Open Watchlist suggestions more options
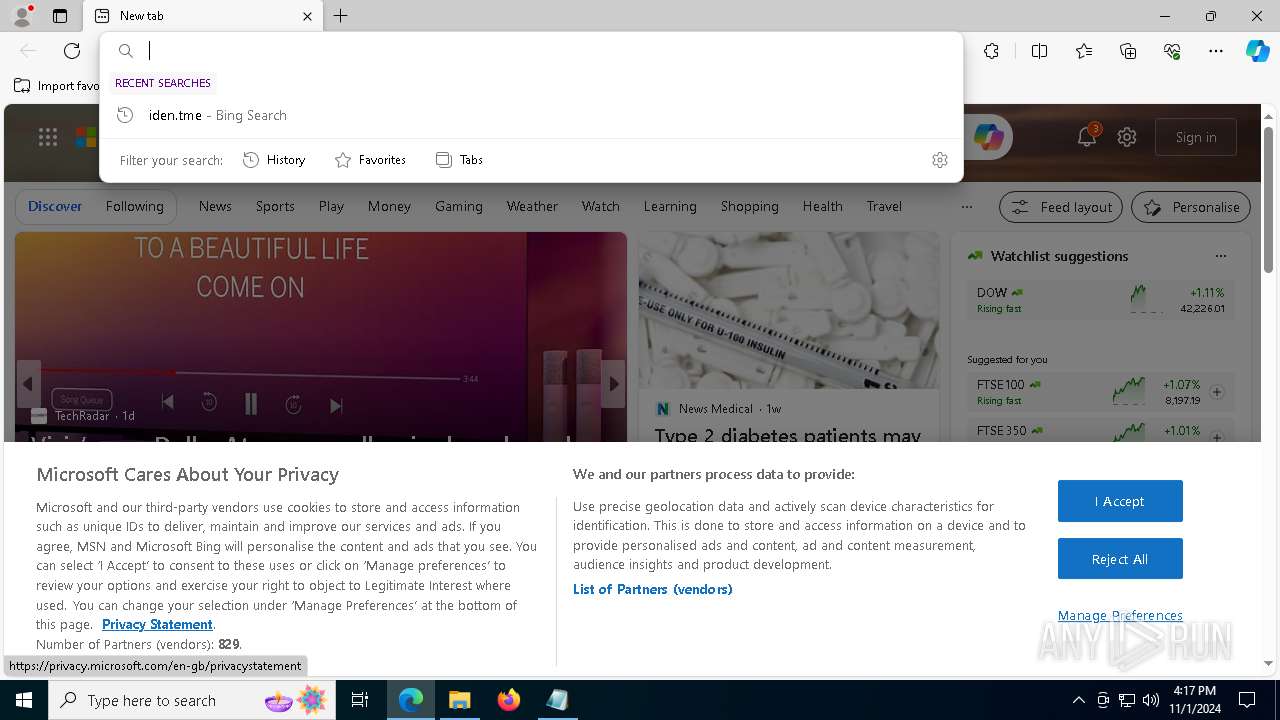Image resolution: width=1280 pixels, height=720 pixels. click(1220, 256)
